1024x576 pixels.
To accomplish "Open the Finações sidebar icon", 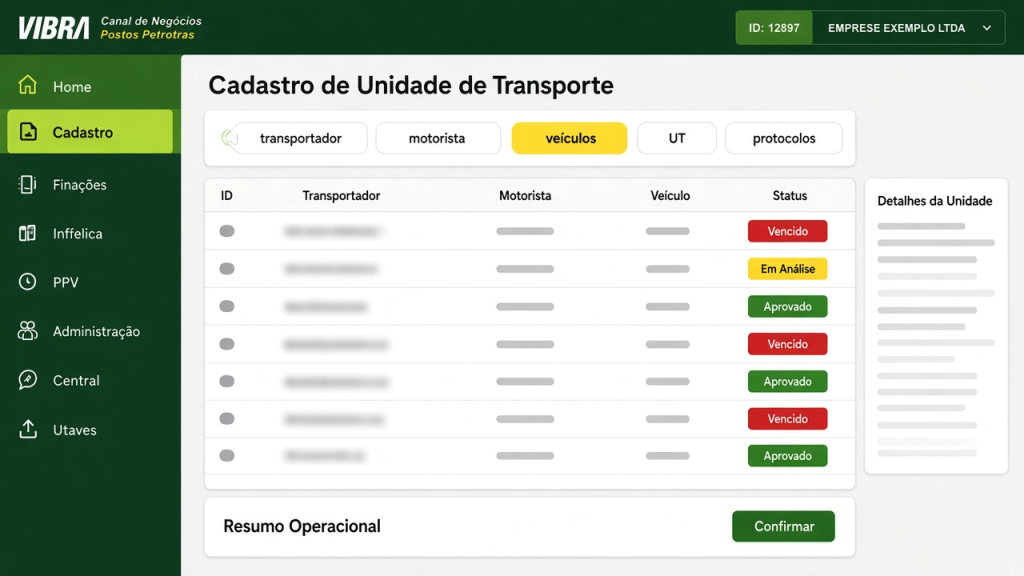I will [x=27, y=185].
